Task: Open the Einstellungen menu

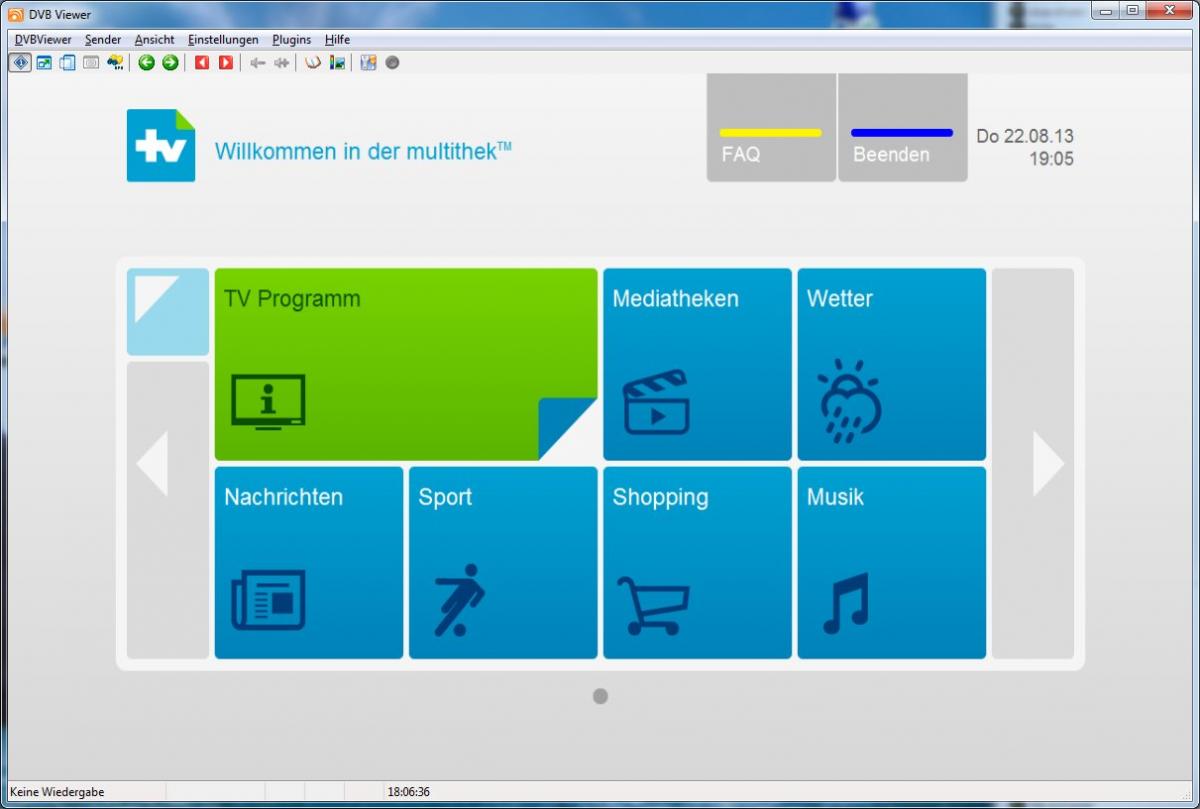Action: pyautogui.click(x=223, y=40)
